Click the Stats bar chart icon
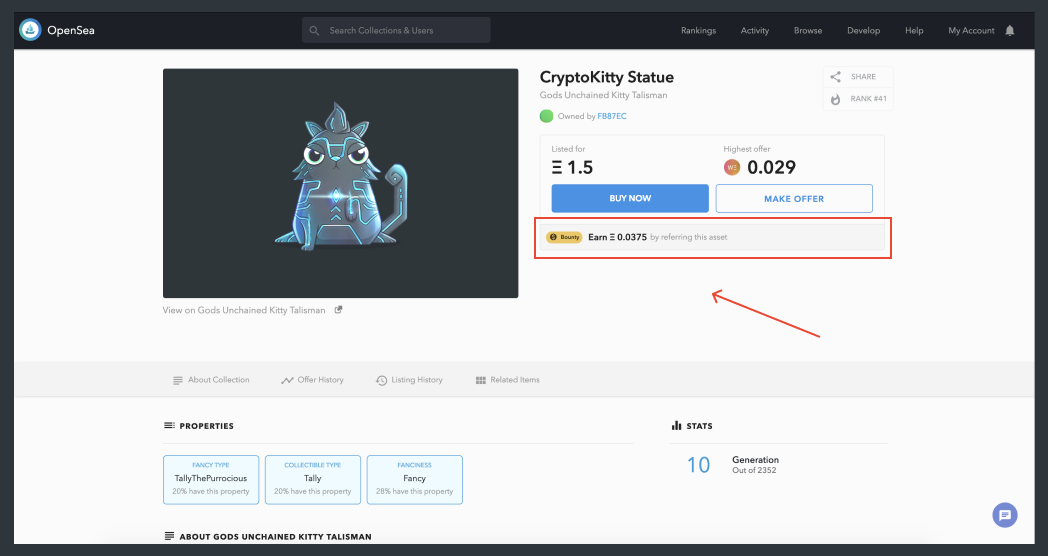This screenshot has height=556, width=1048. click(676, 426)
